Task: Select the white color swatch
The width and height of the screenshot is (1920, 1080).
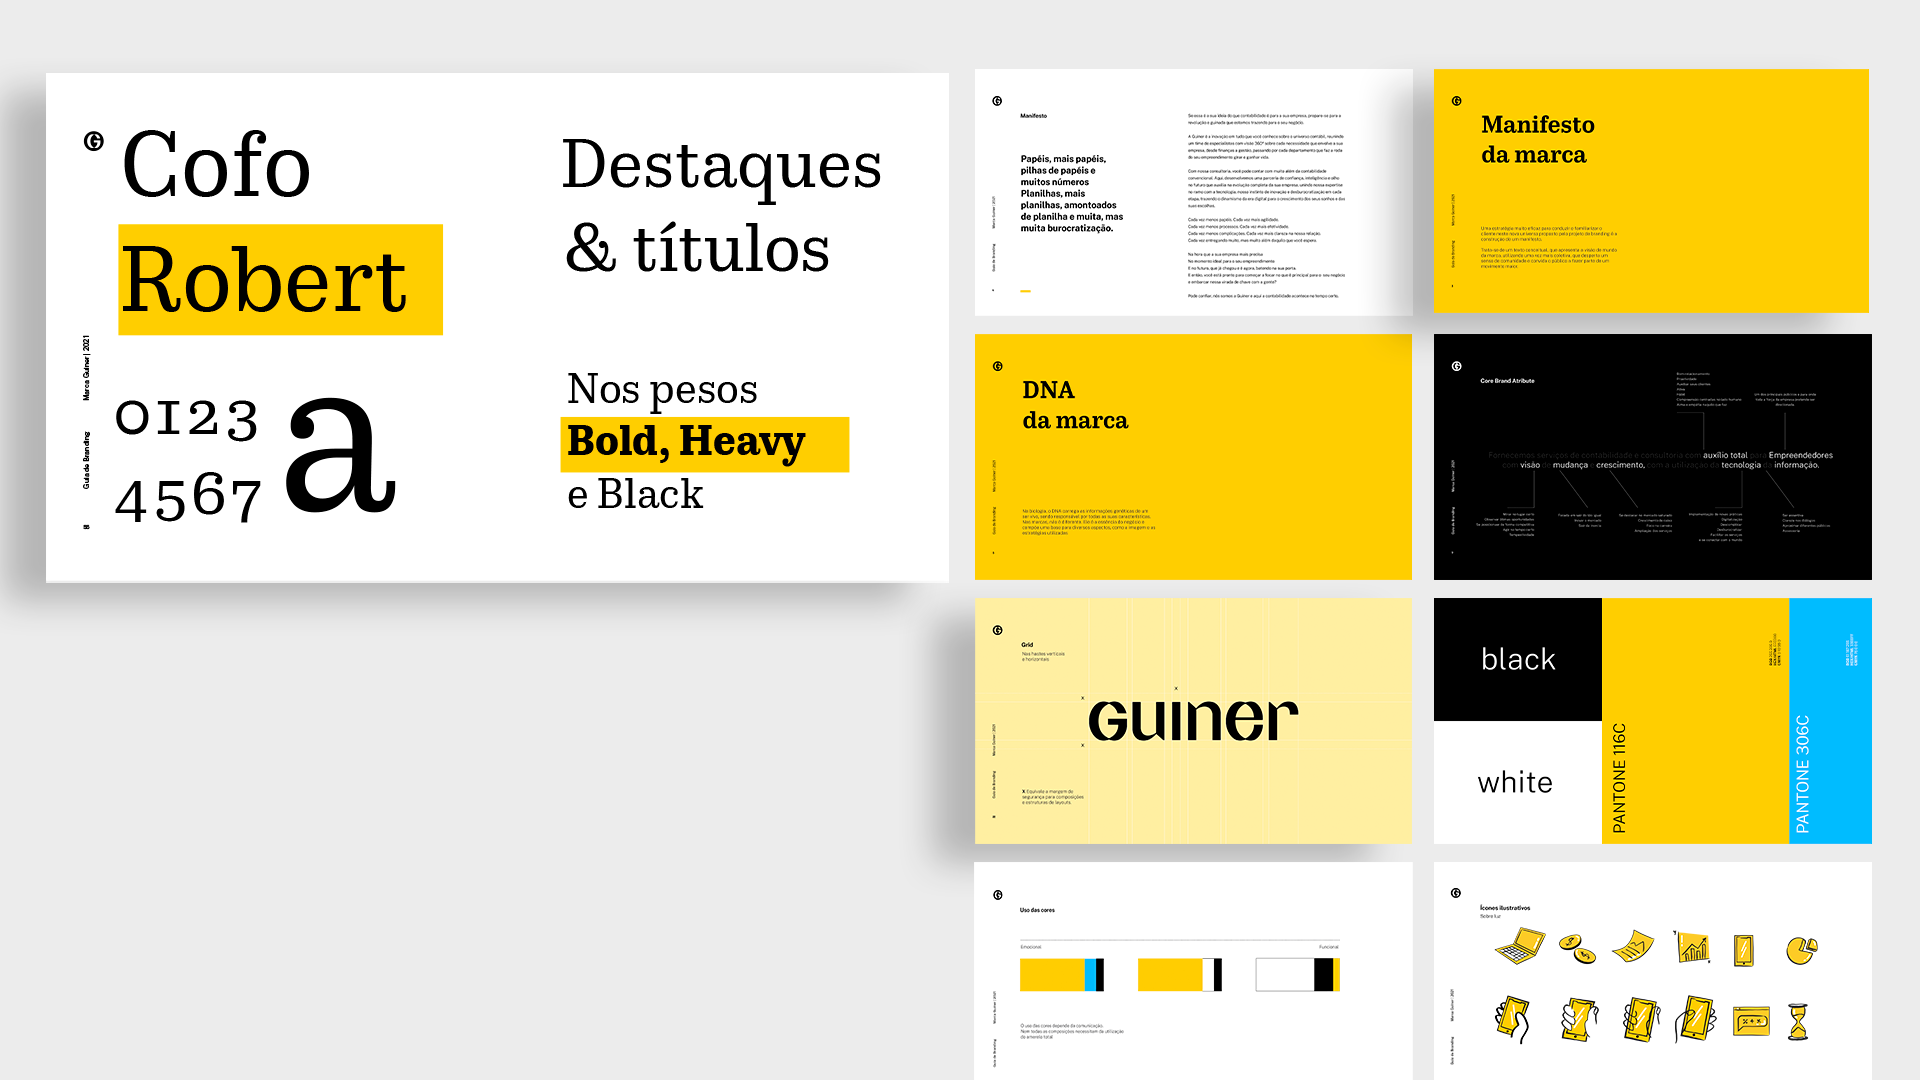Action: point(1518,782)
